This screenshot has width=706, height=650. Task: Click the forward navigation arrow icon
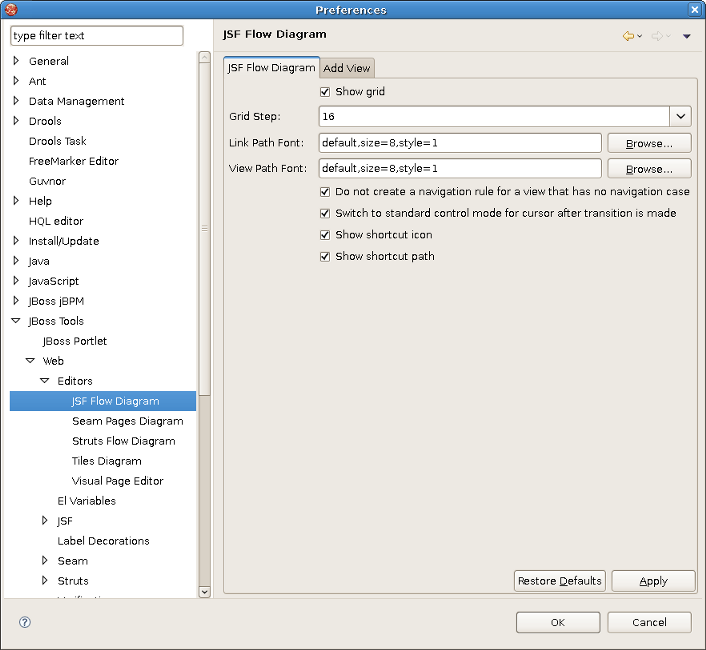(657, 36)
